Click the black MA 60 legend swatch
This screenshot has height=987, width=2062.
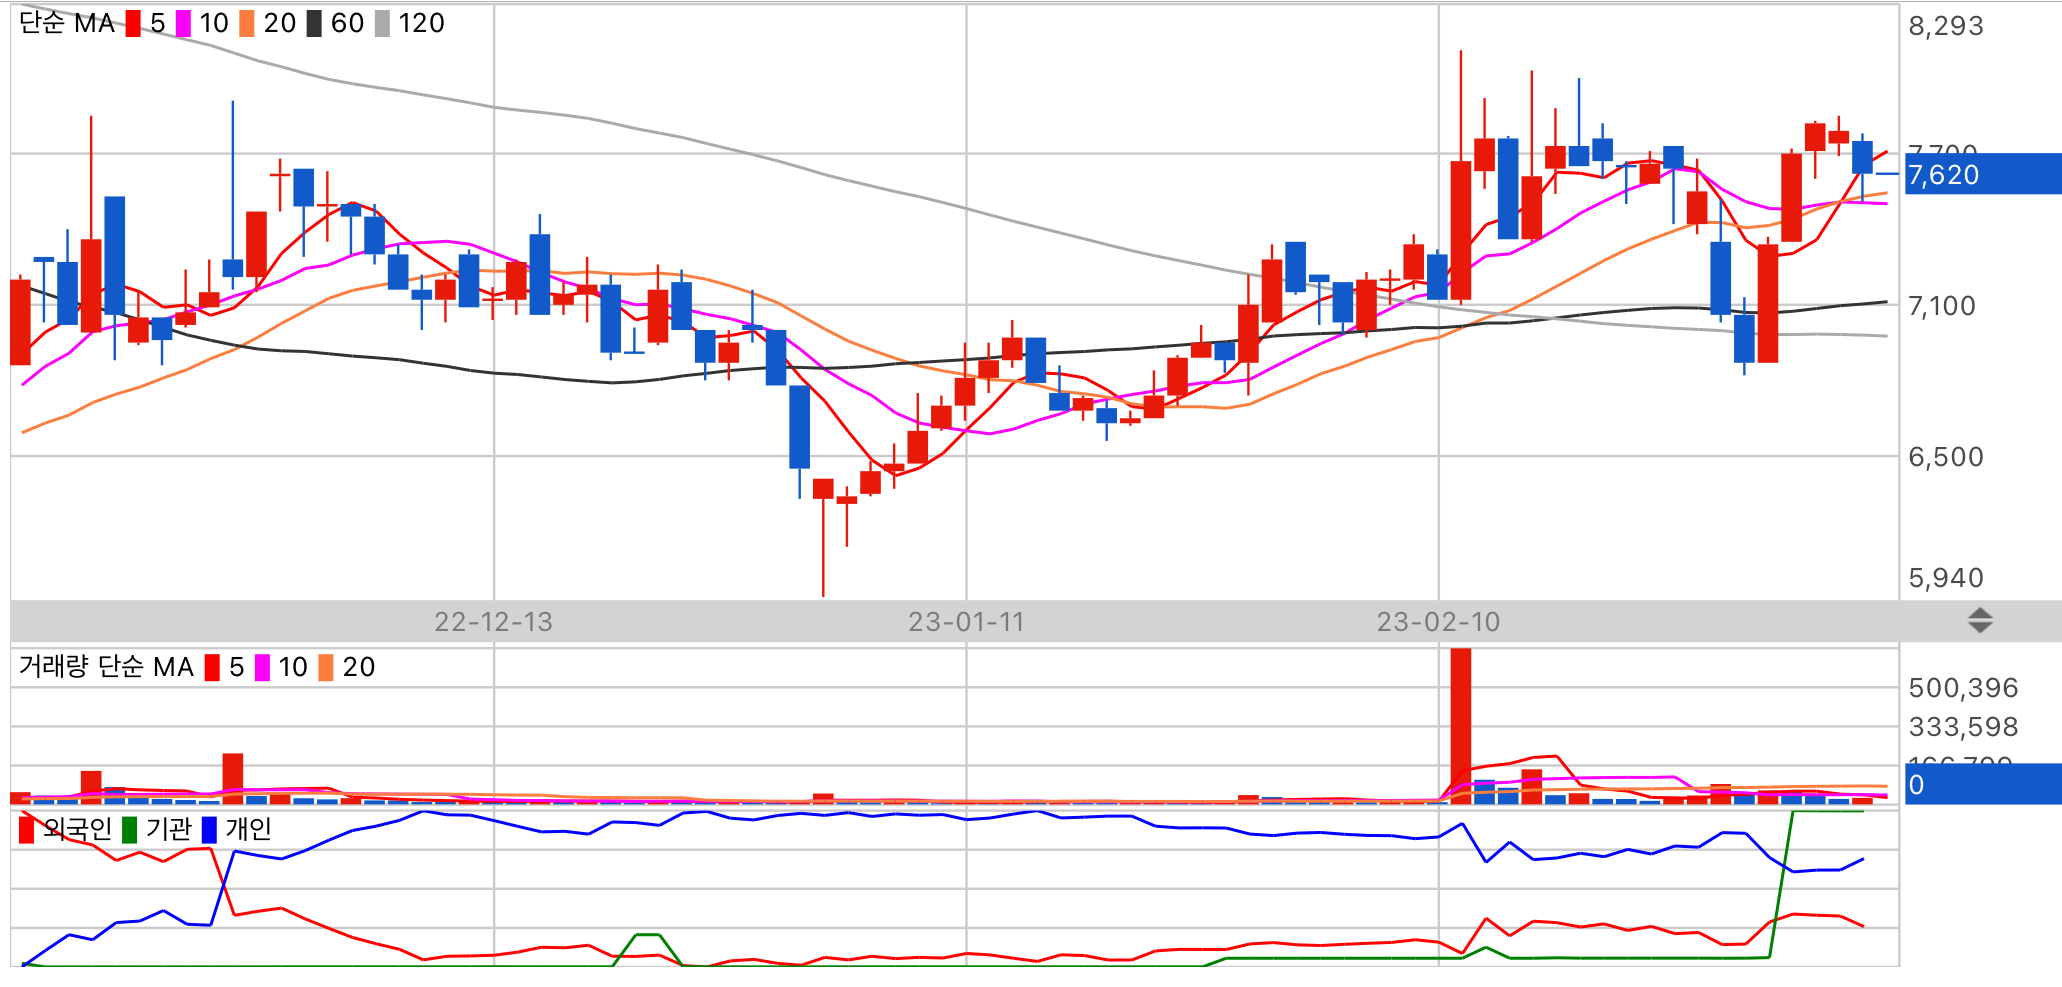(314, 23)
